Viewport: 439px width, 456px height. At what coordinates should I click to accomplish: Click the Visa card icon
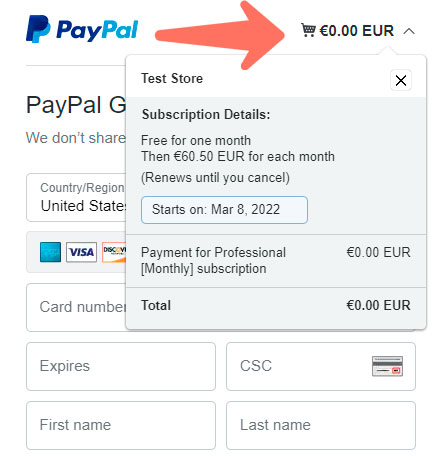click(81, 252)
